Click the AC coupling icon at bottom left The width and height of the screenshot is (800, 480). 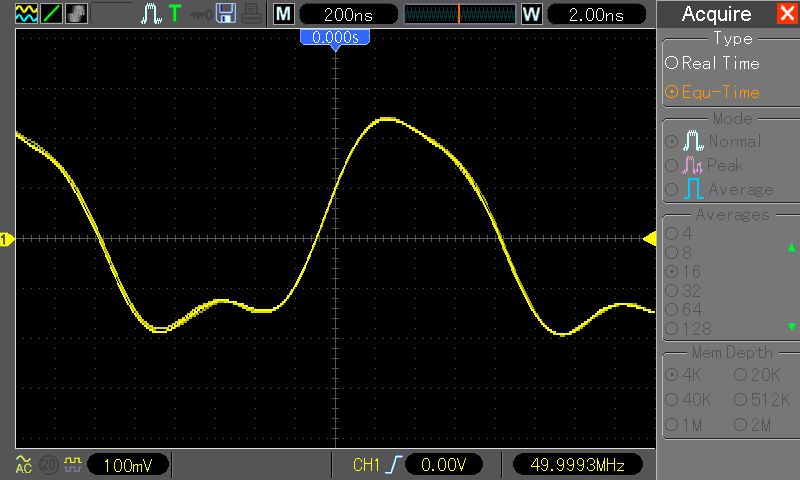(23, 464)
